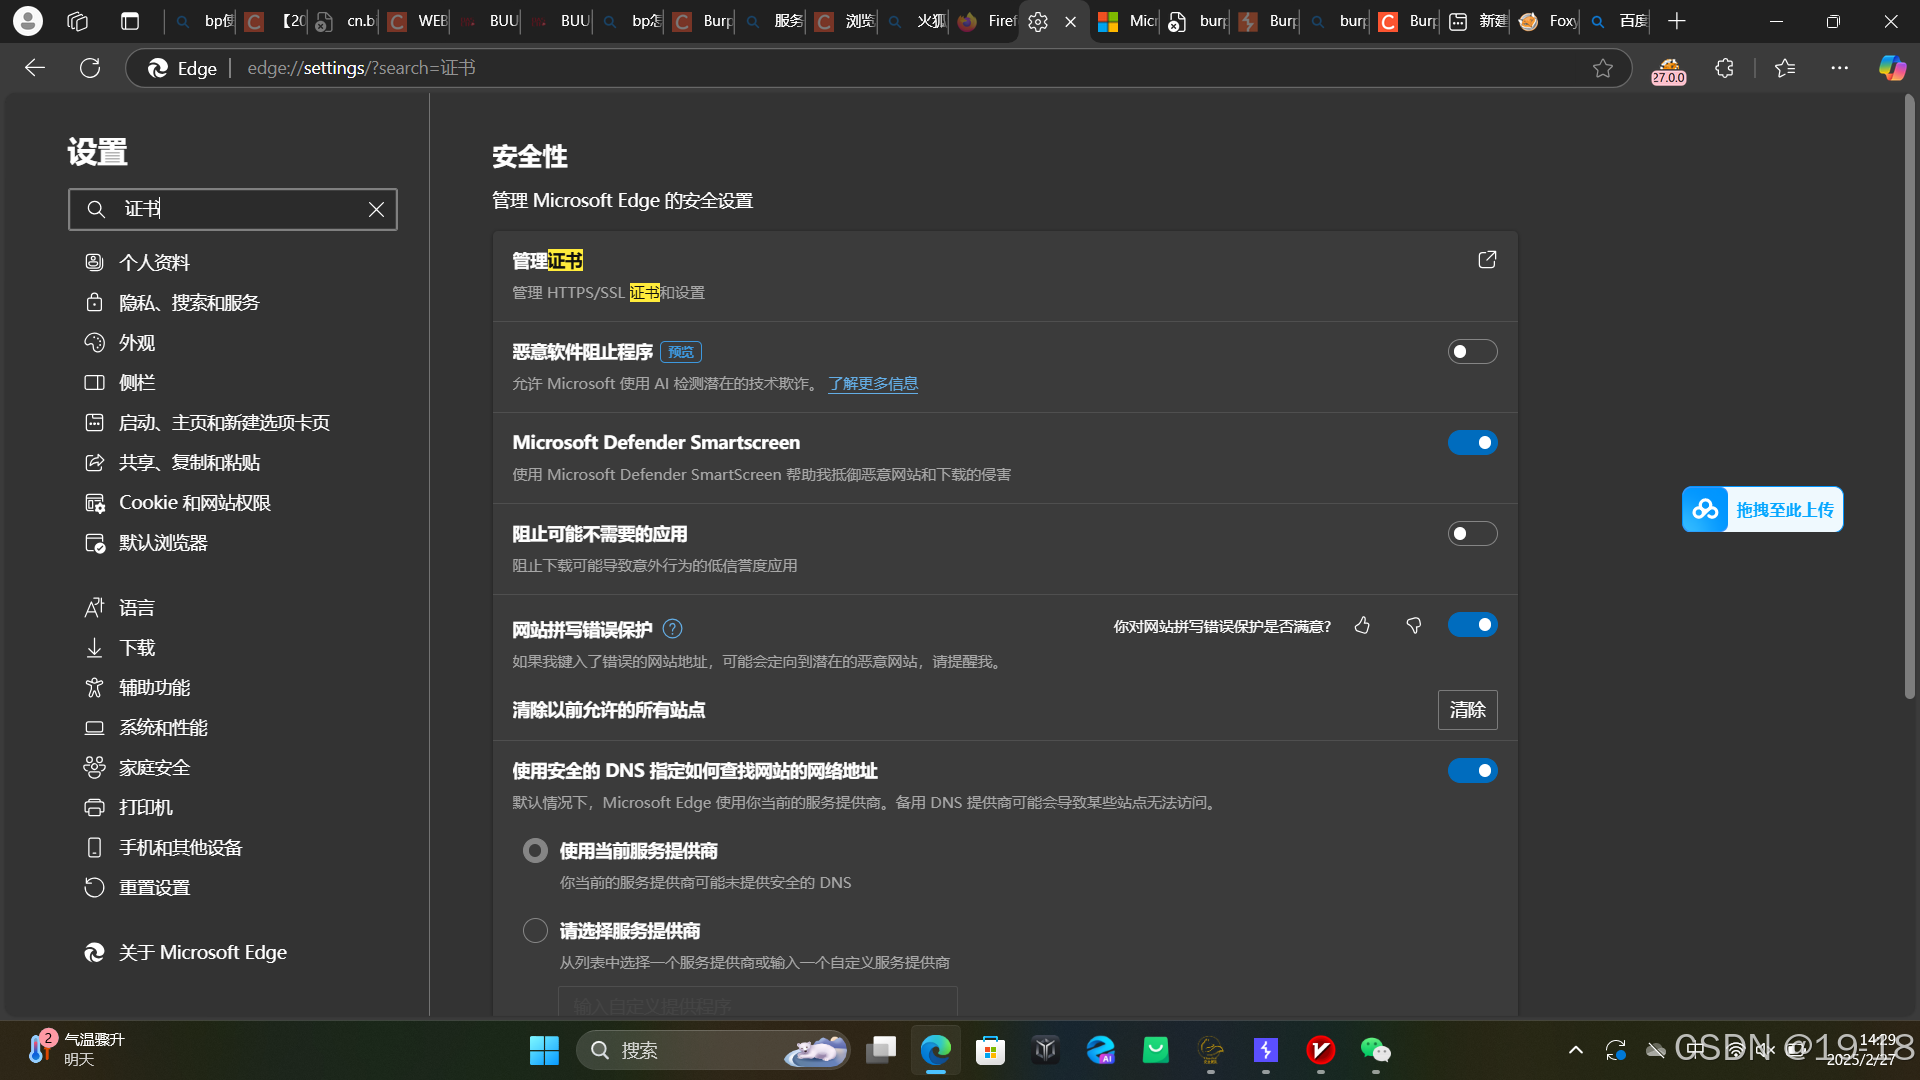Open the extensions puzzle icon
This screenshot has height=1080, width=1920.
1724,68
